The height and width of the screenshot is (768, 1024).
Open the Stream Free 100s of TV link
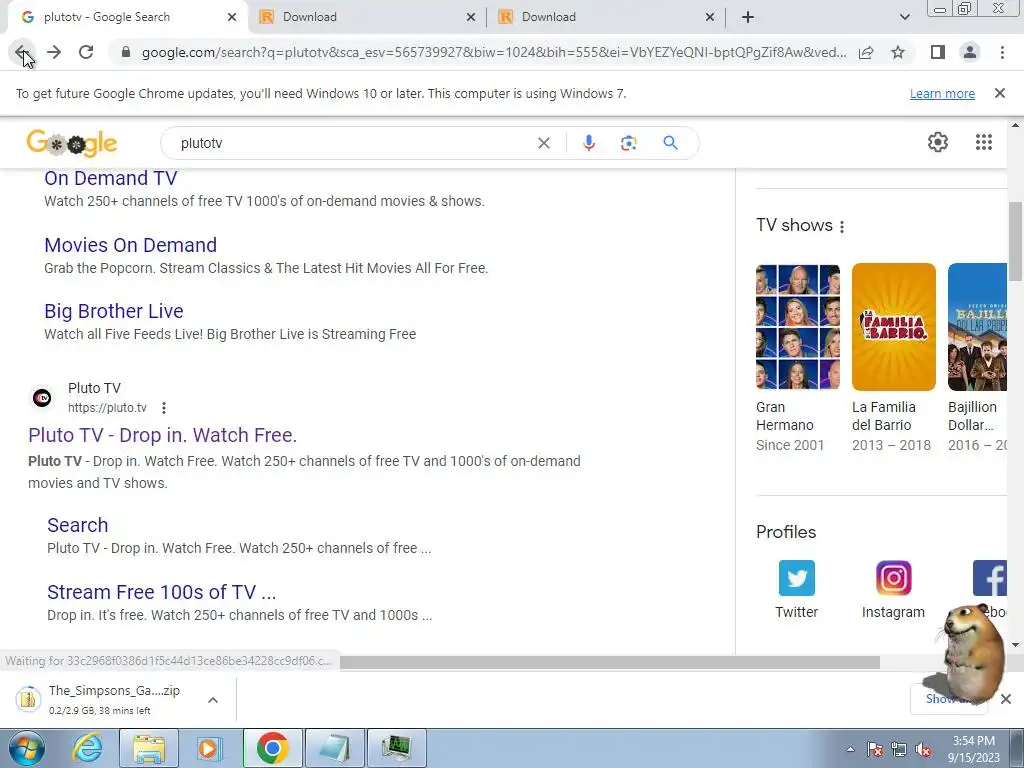(162, 592)
